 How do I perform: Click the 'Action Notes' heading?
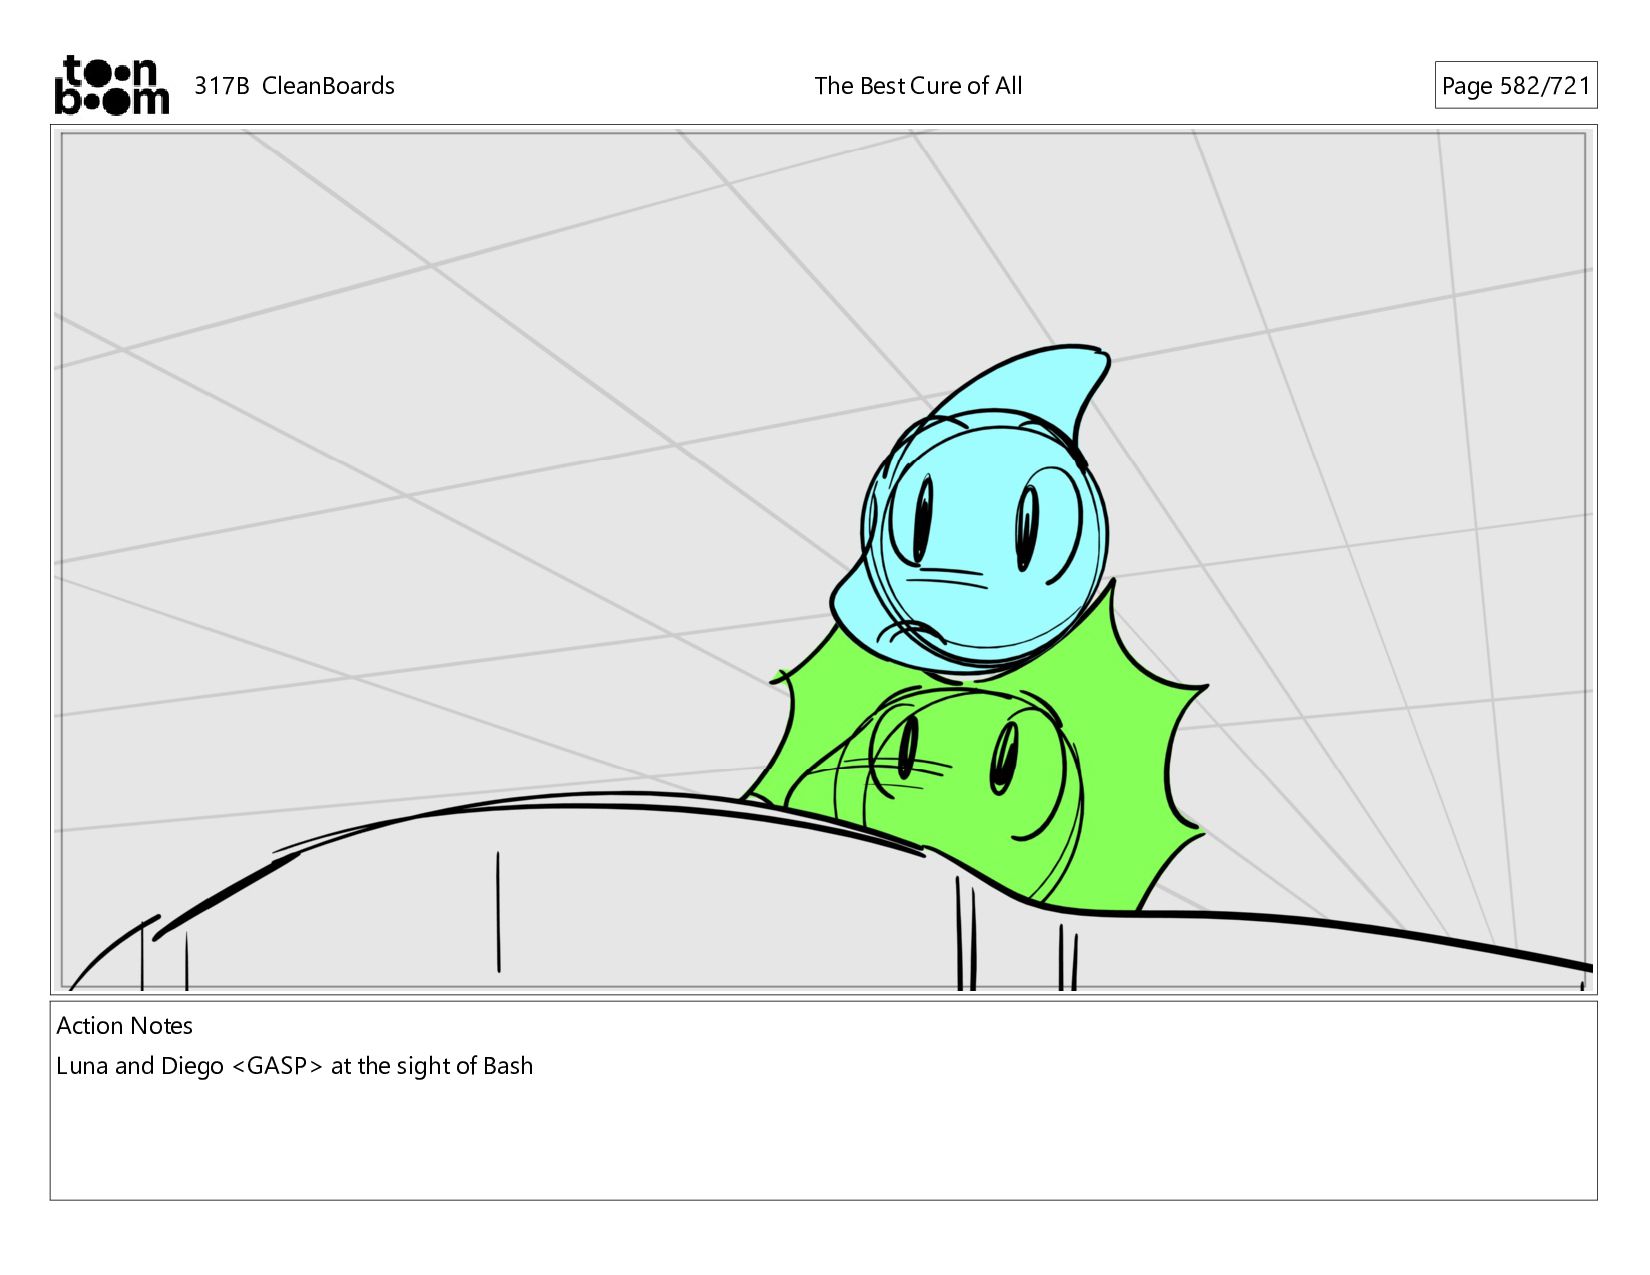click(124, 1025)
